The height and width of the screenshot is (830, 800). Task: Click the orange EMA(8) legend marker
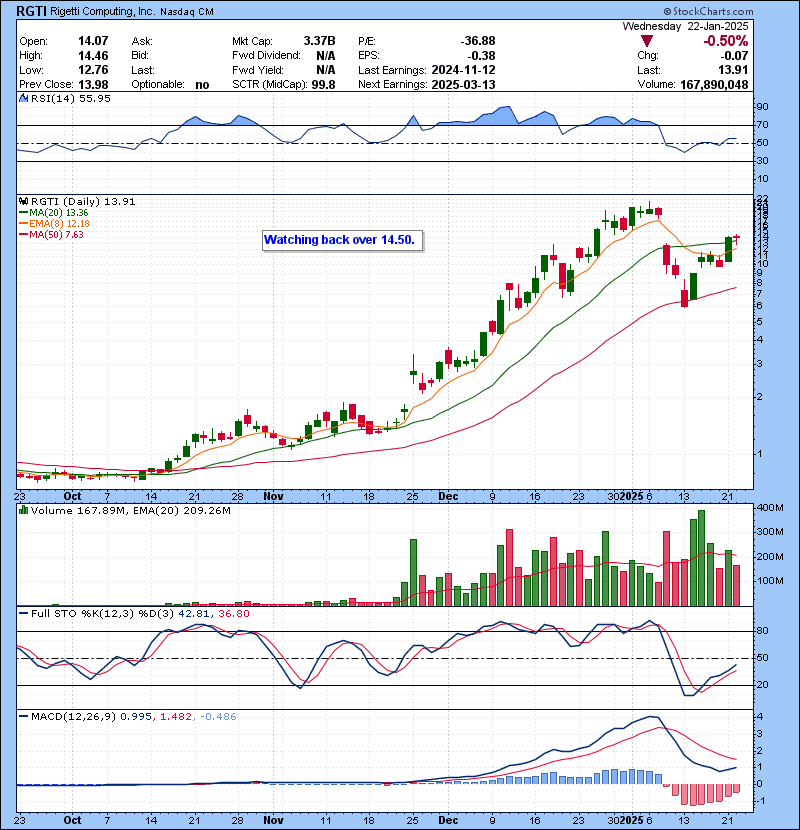[23, 224]
